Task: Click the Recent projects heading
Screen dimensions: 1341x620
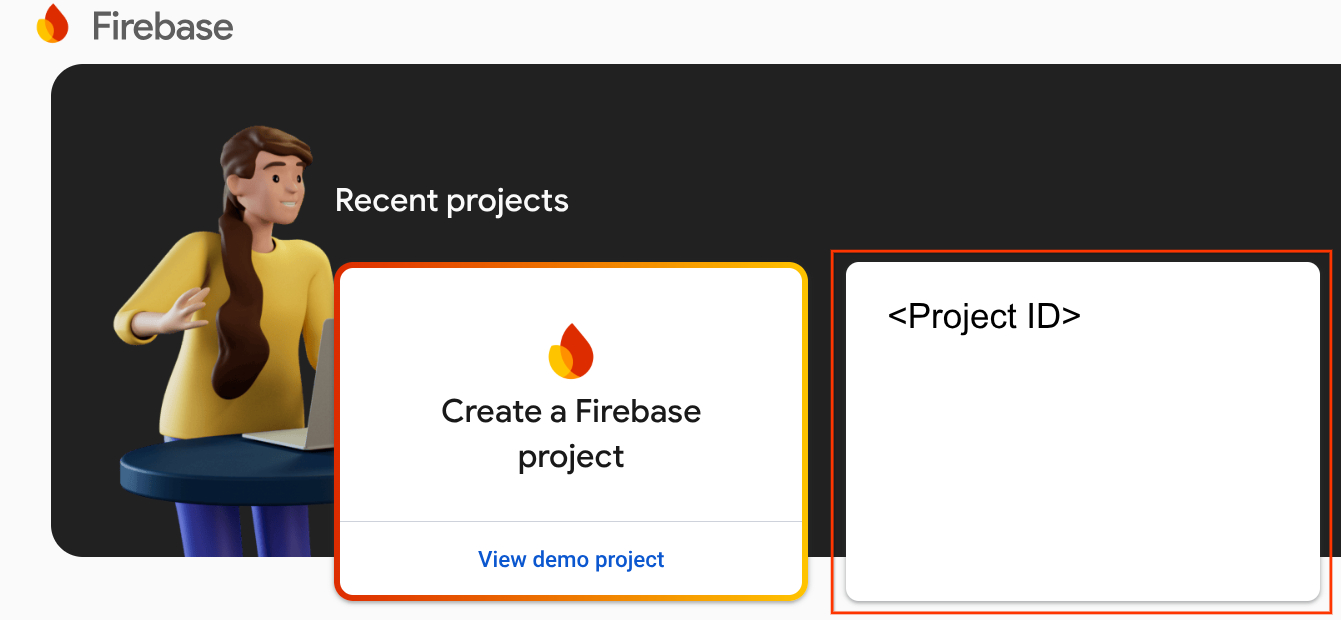Action: [x=452, y=200]
